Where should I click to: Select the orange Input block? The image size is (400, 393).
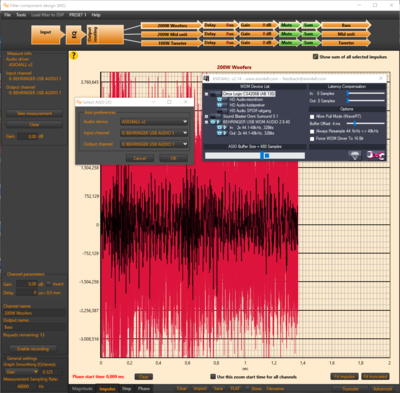point(48,34)
